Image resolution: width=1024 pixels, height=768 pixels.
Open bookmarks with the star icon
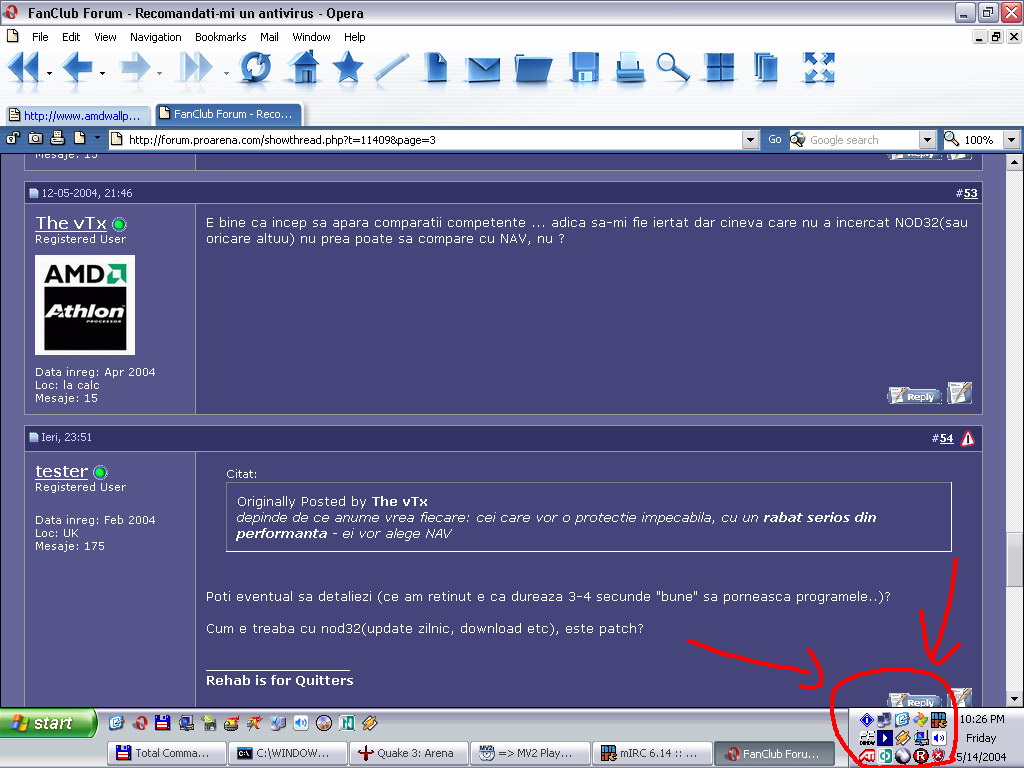(x=347, y=68)
